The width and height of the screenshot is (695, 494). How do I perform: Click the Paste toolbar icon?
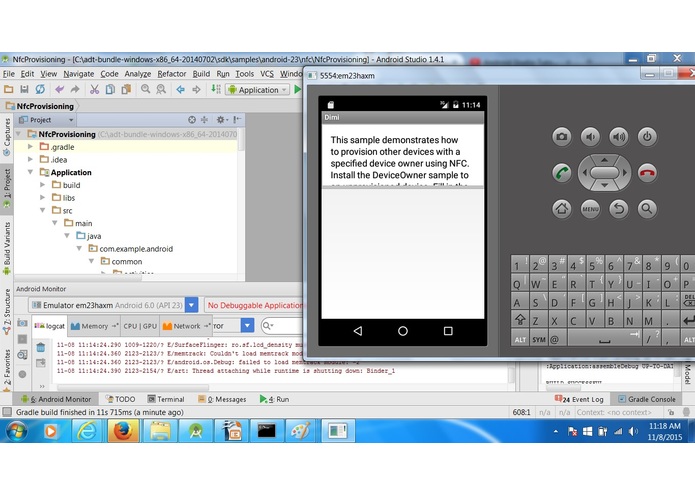126,89
